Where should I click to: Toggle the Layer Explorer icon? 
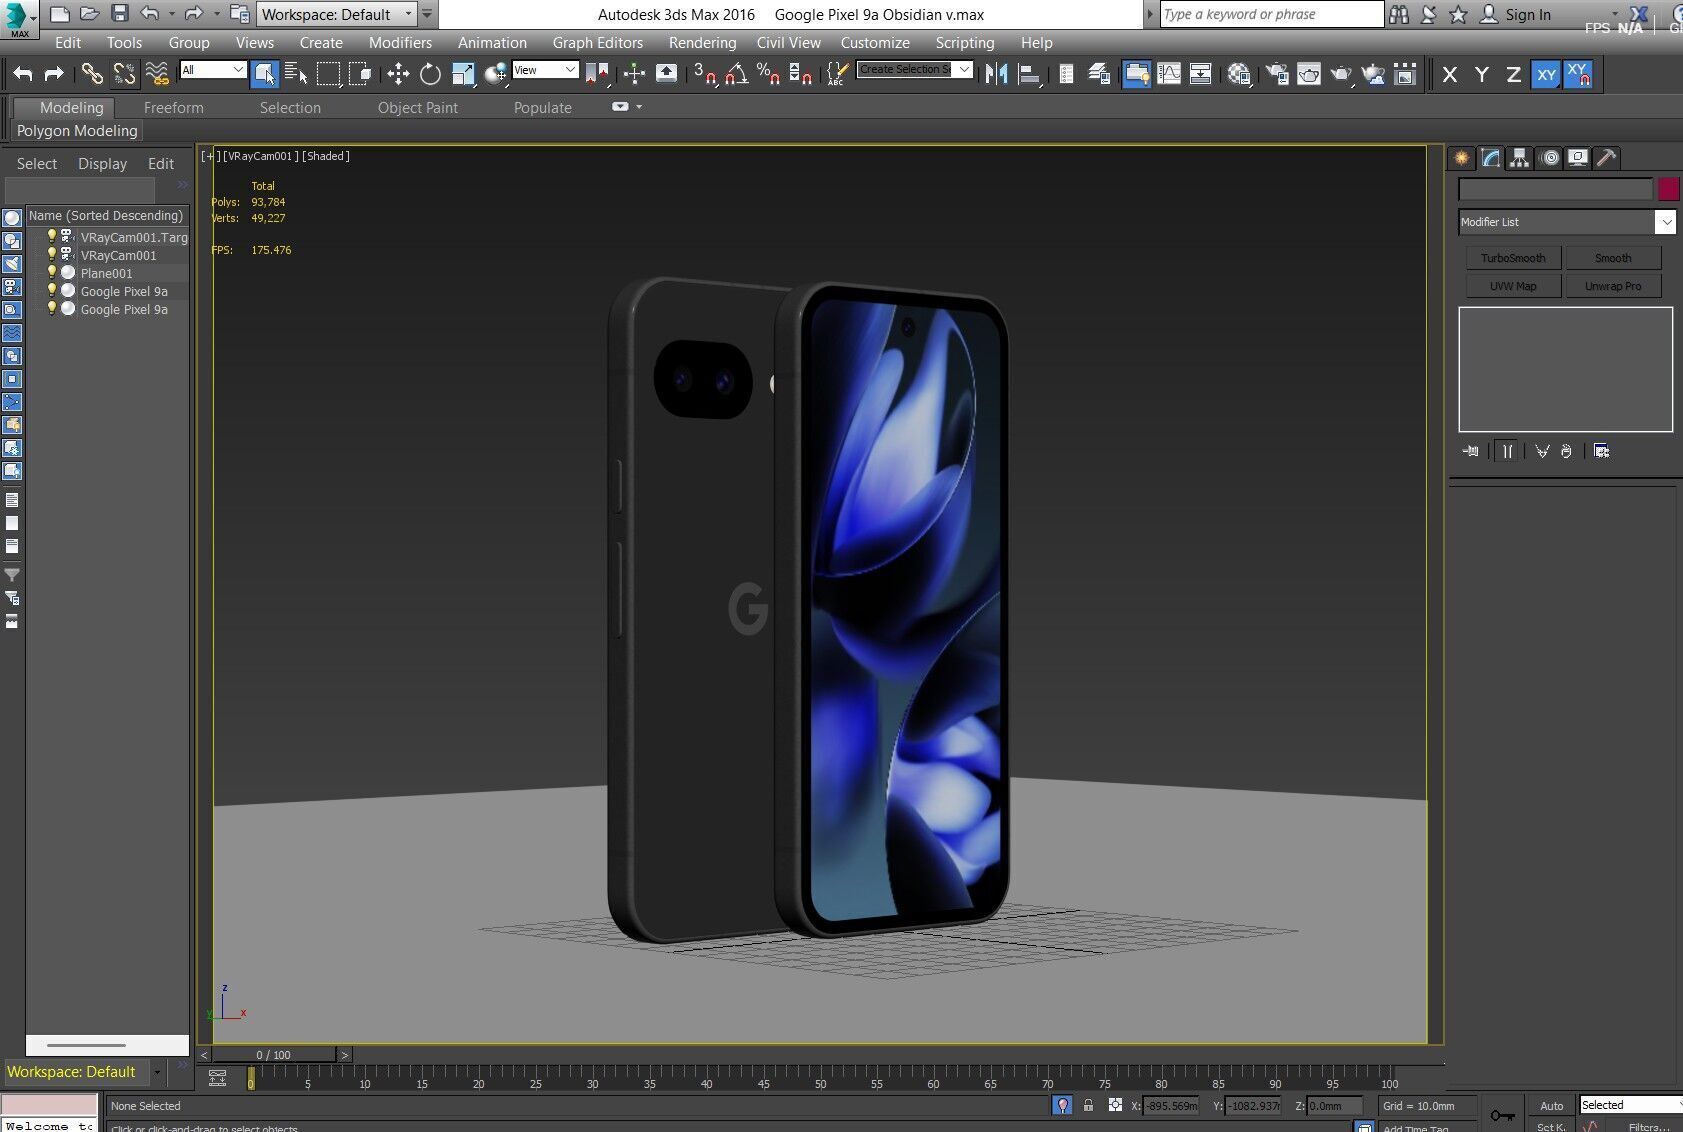[1098, 74]
